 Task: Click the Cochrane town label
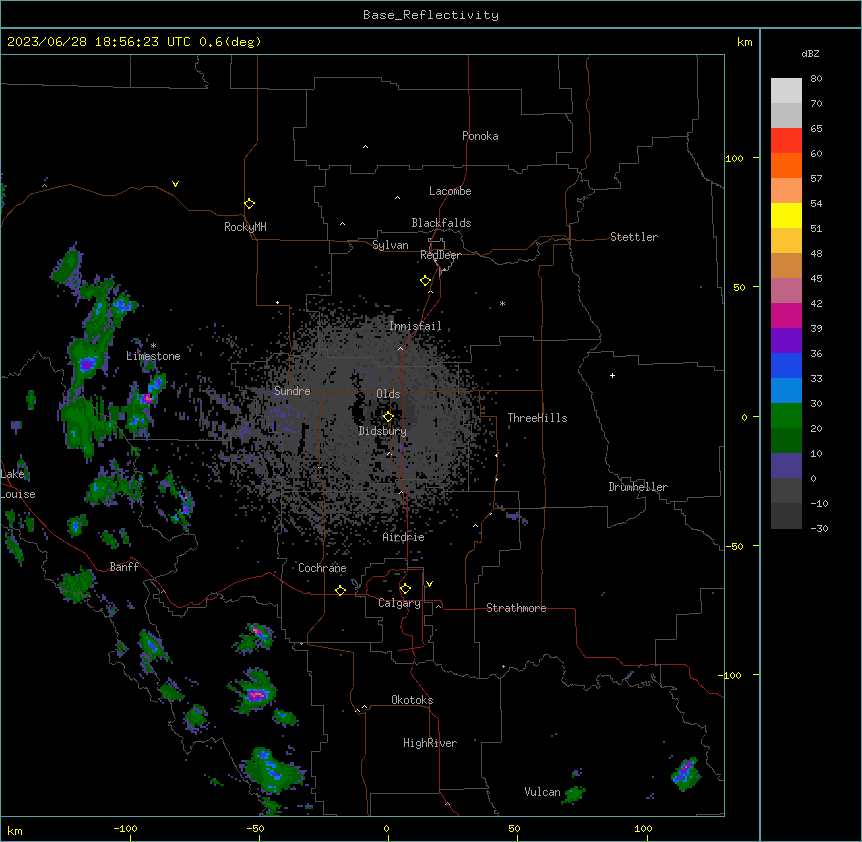click(322, 568)
